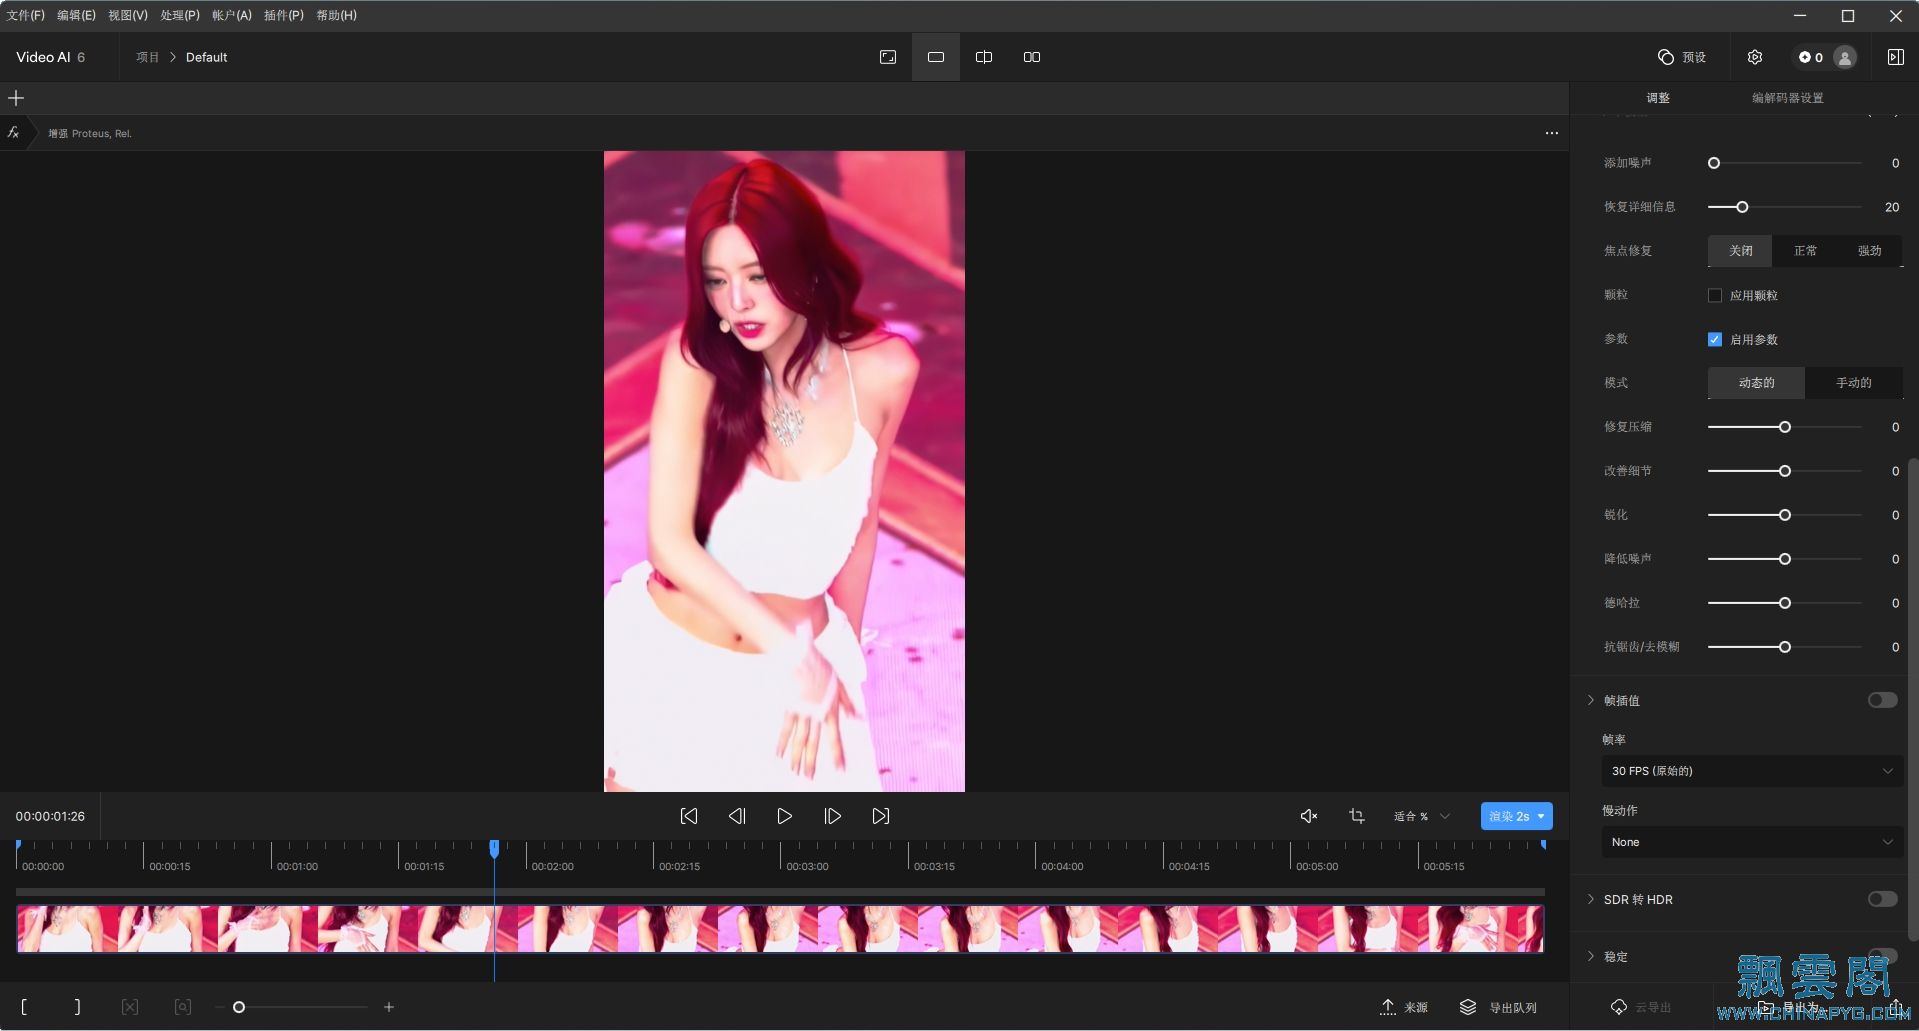Zoom in timeline with plus icon
The image size is (1919, 1031).
(x=389, y=1007)
